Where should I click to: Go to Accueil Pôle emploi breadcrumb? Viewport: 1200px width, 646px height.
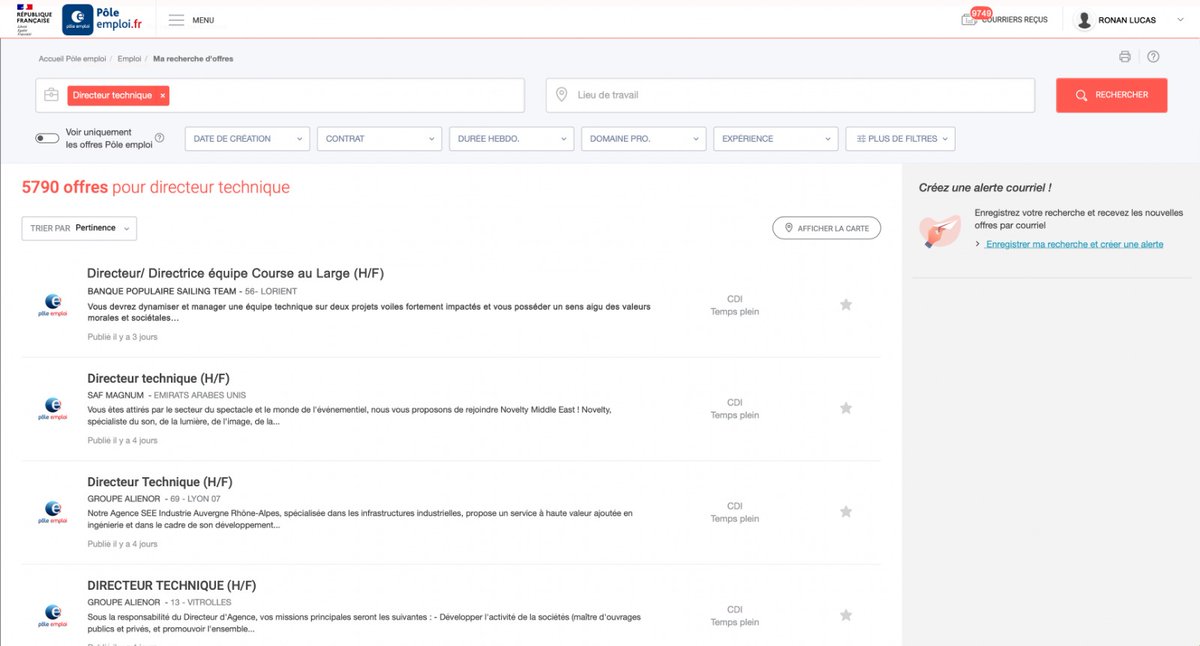[x=72, y=59]
